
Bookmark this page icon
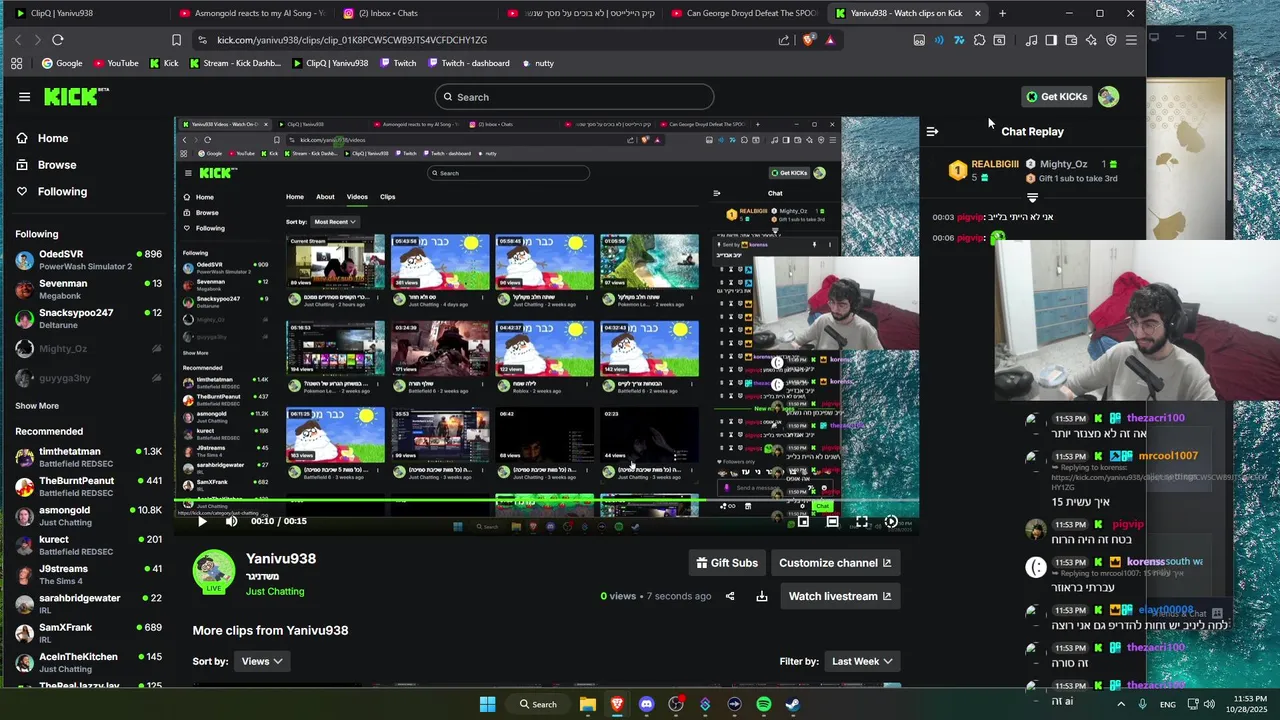[x=176, y=40]
